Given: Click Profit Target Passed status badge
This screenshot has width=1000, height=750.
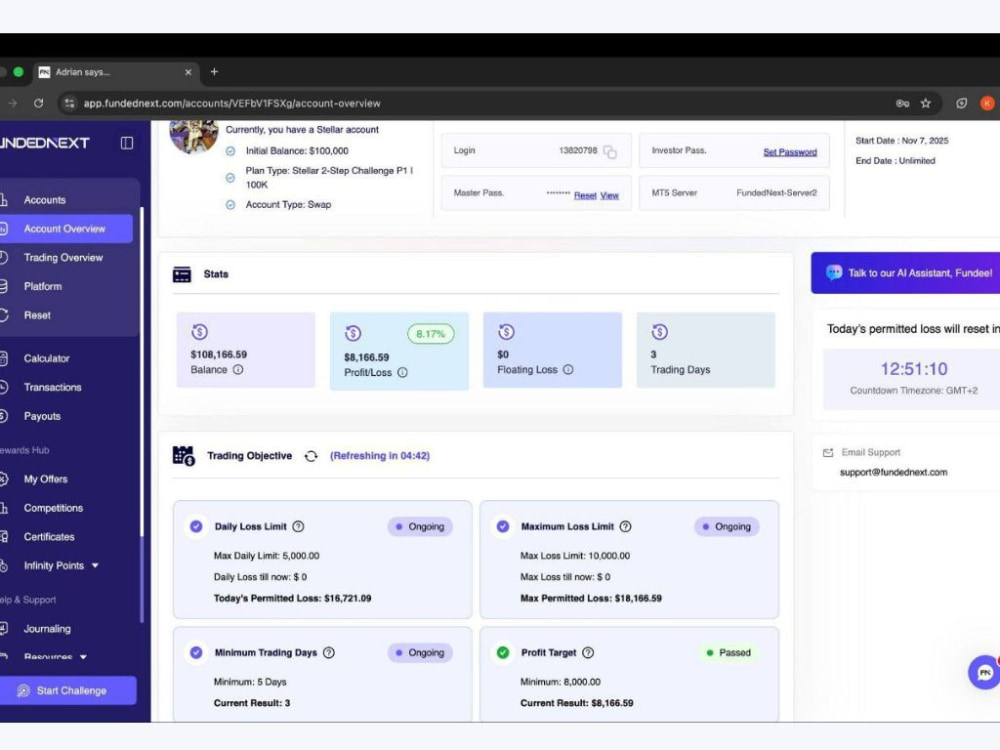Looking at the screenshot, I should coord(728,652).
